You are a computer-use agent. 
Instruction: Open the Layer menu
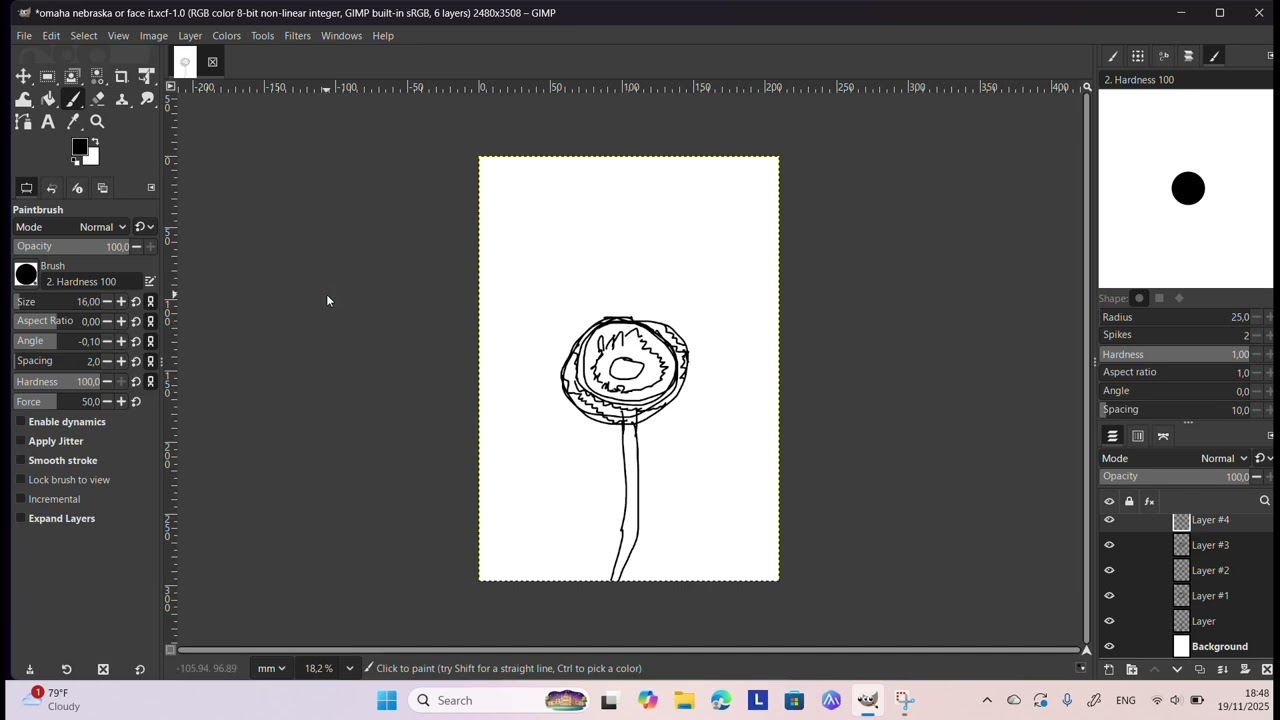pyautogui.click(x=190, y=36)
